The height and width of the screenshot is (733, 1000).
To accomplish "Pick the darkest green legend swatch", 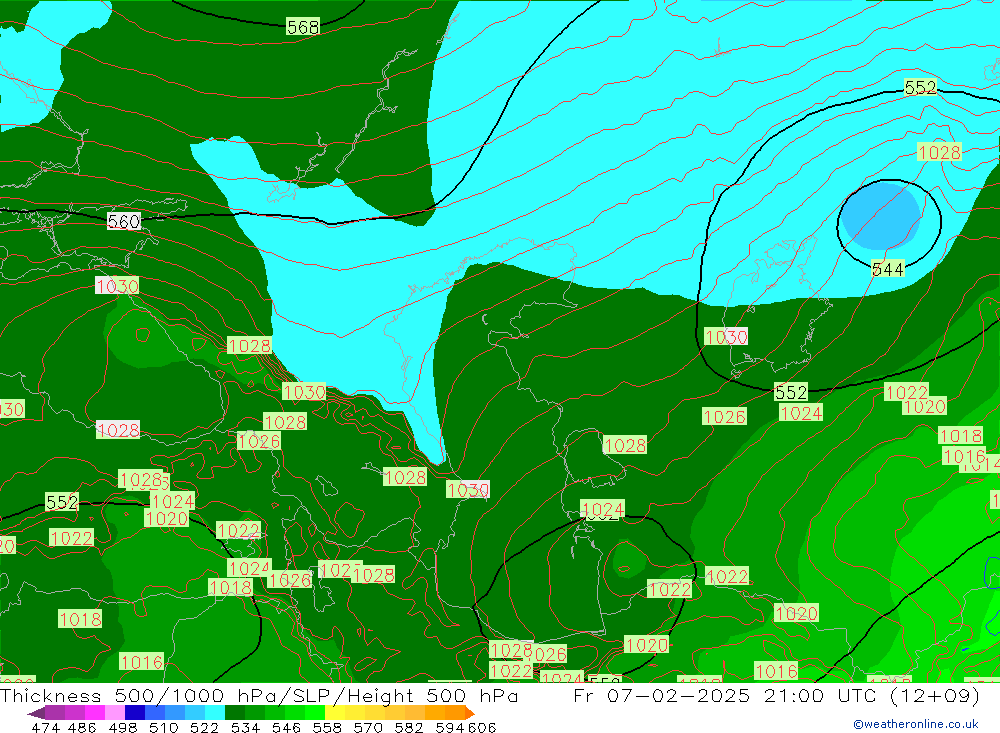I will [x=235, y=712].
